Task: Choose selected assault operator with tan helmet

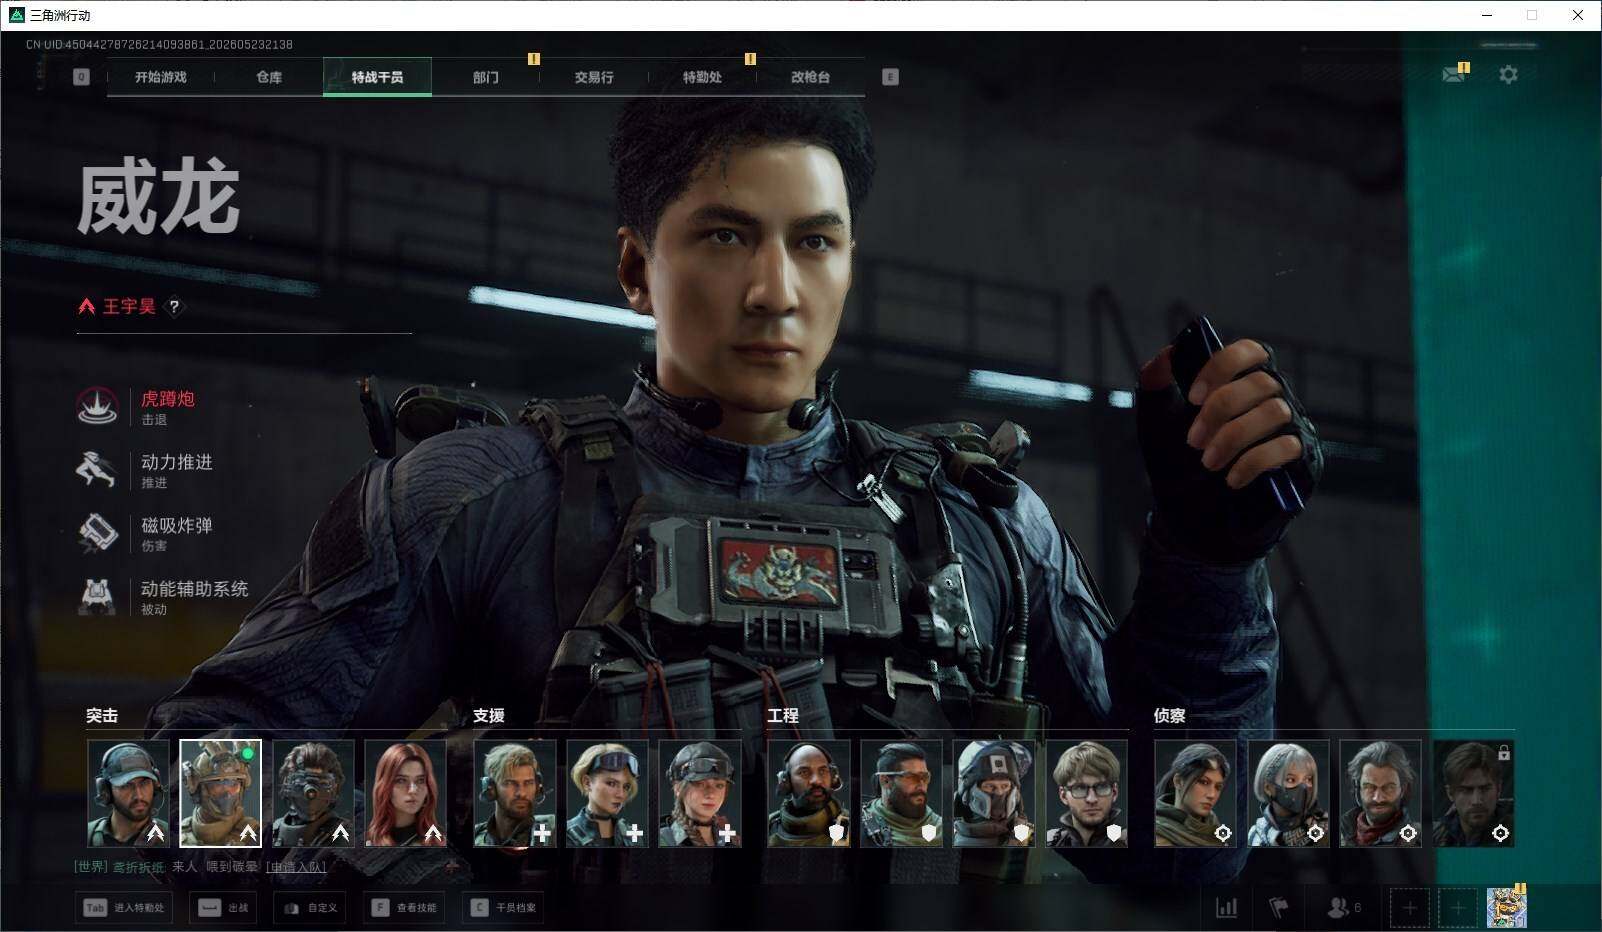Action: [x=220, y=793]
